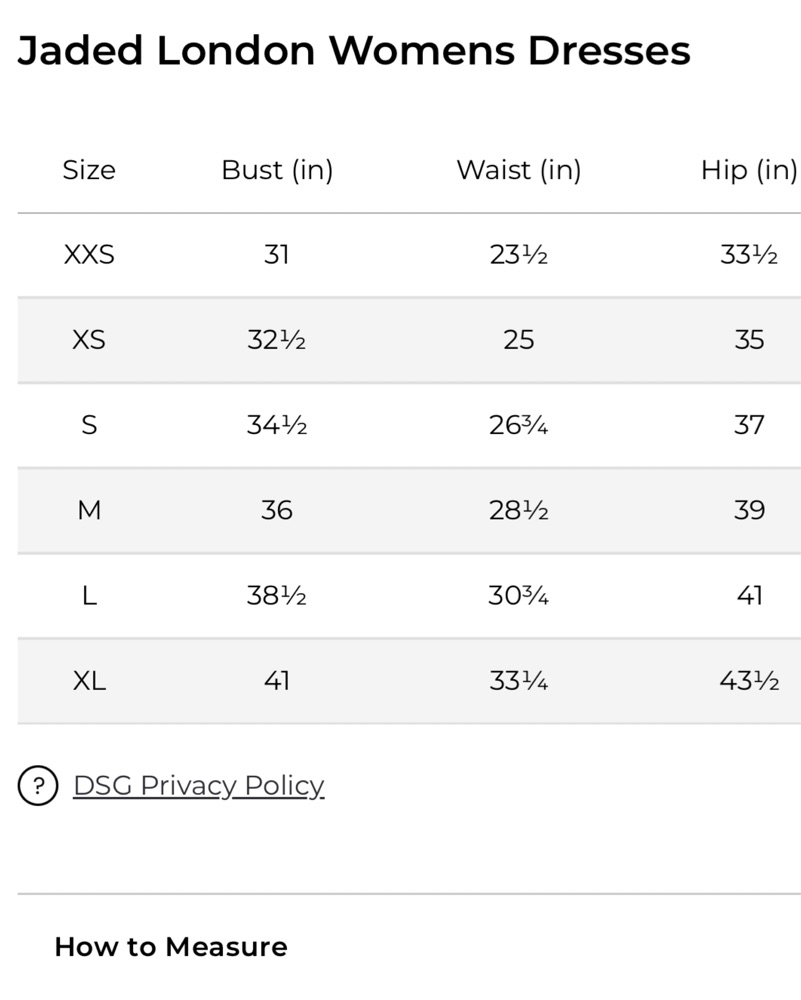Viewport: 801px width, 1000px height.
Task: Click the bust value 36 for size M
Action: pos(277,510)
